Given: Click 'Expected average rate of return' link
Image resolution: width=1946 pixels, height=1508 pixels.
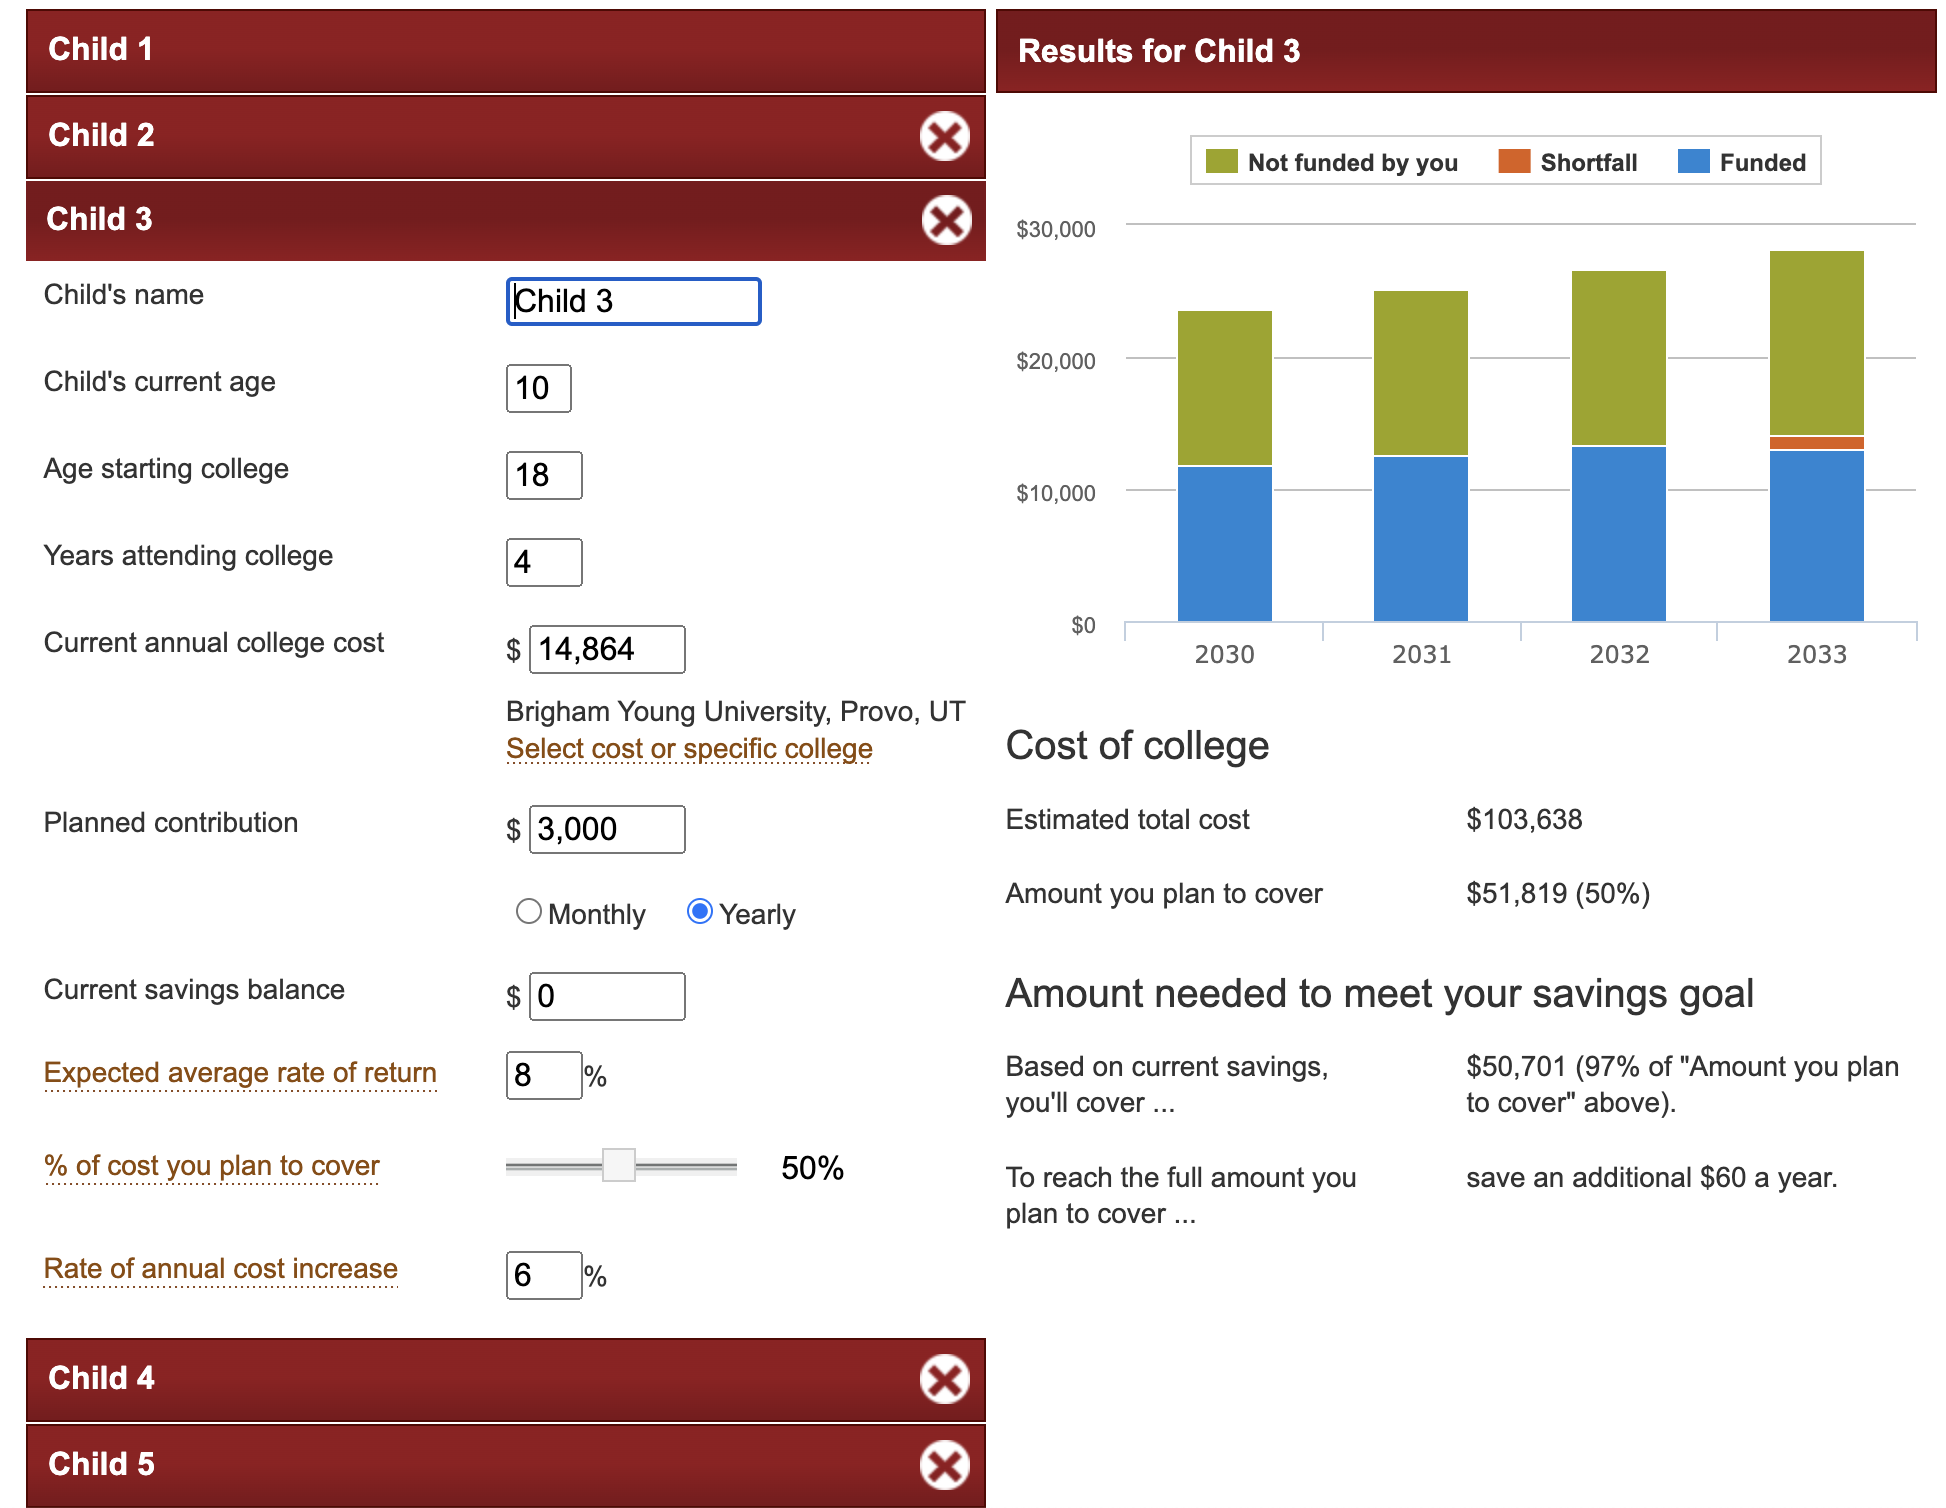Looking at the screenshot, I should pyautogui.click(x=240, y=1073).
